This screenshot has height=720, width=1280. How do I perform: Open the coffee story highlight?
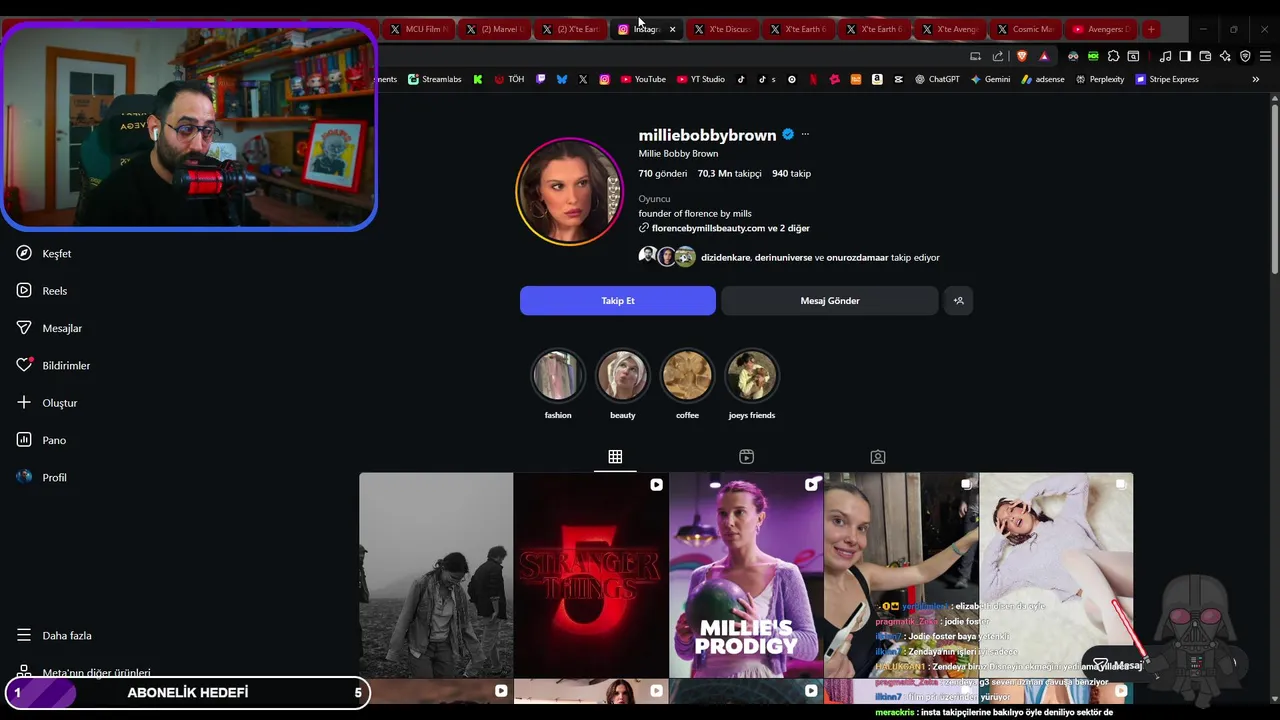[687, 375]
